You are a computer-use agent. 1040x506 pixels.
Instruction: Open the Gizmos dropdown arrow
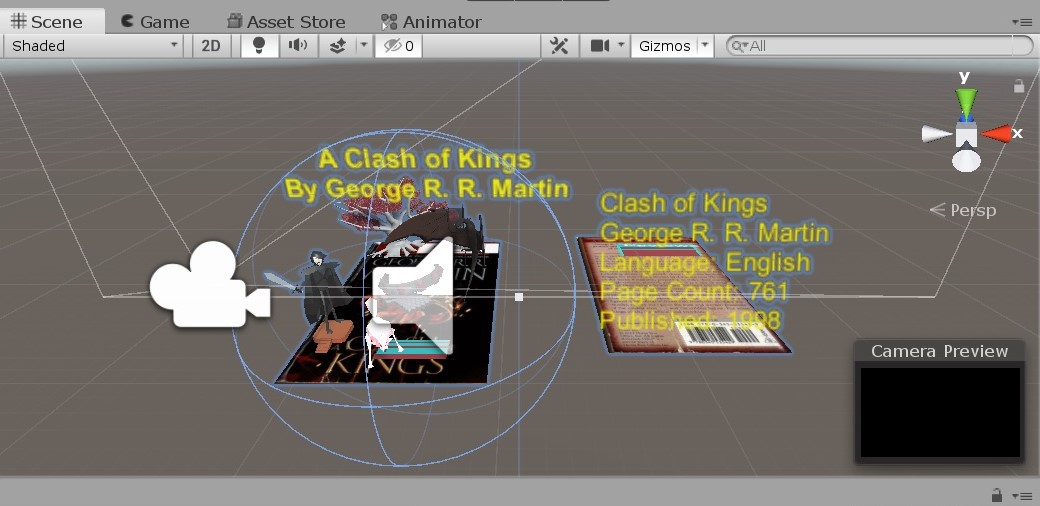pos(704,46)
